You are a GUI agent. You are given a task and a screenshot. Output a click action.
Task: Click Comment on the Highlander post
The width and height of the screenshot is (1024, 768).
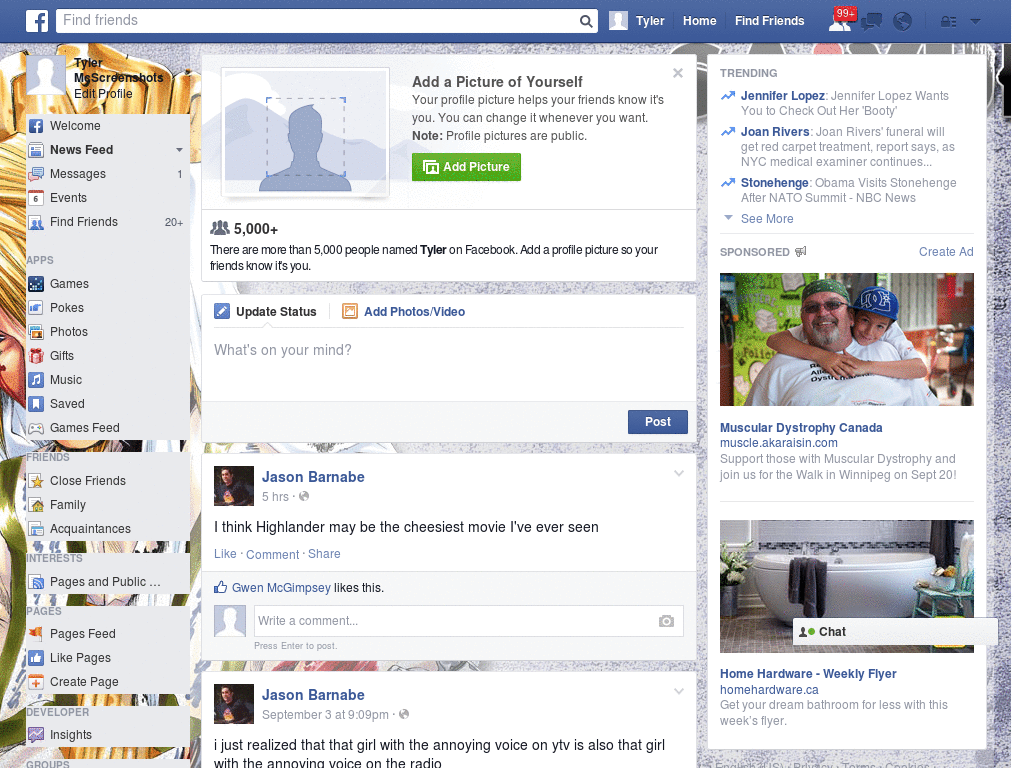pos(272,554)
